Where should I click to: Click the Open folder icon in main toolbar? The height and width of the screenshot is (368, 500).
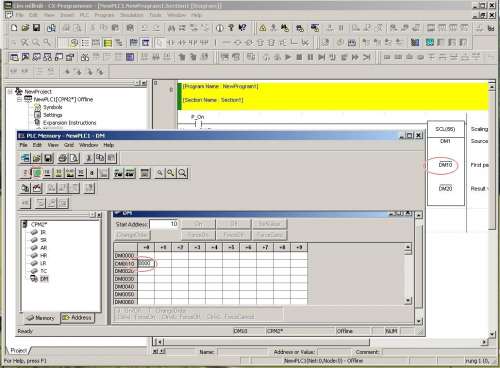point(25,28)
